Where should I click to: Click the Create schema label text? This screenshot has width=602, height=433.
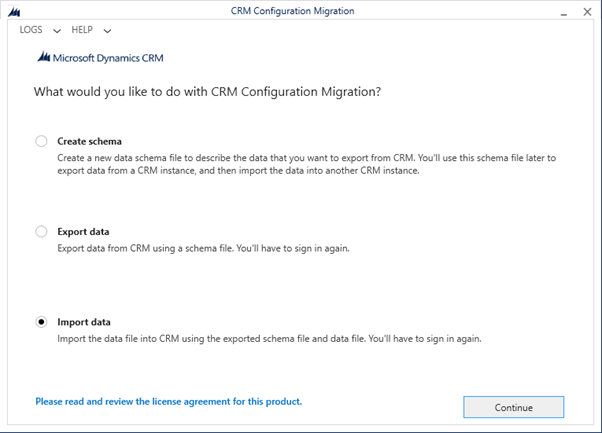tap(89, 141)
